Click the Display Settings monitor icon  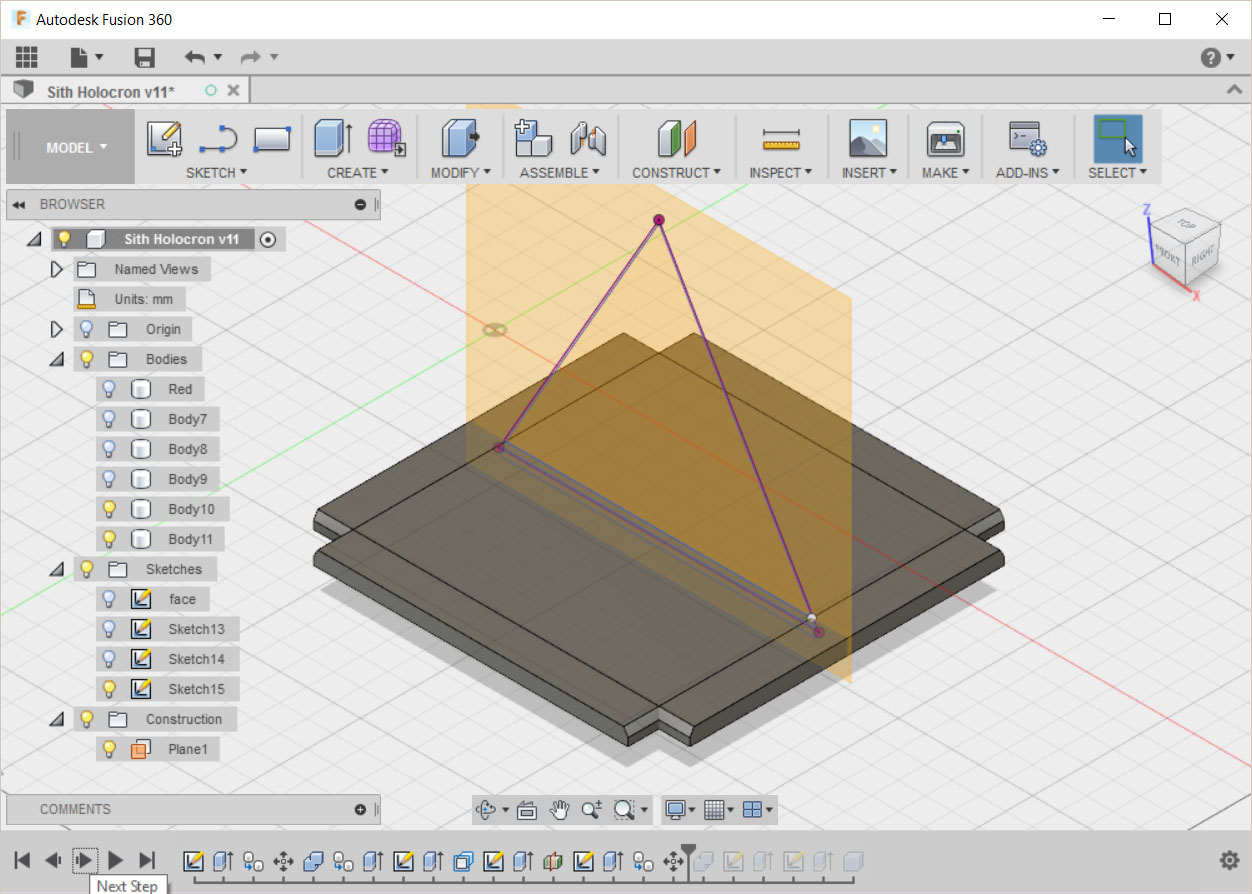tap(676, 810)
